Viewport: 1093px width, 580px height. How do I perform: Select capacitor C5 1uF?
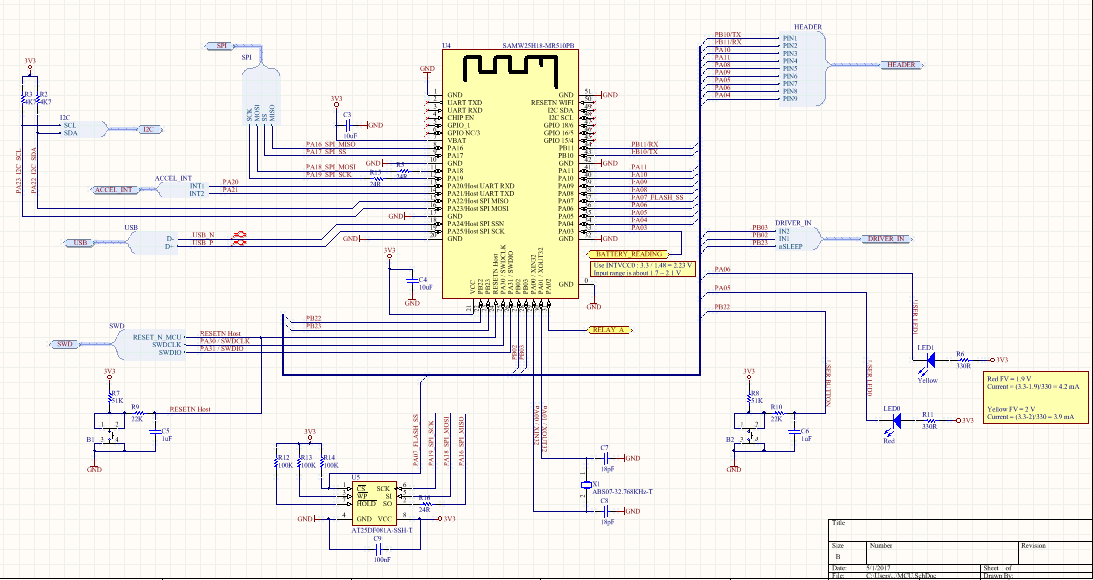pyautogui.click(x=155, y=434)
